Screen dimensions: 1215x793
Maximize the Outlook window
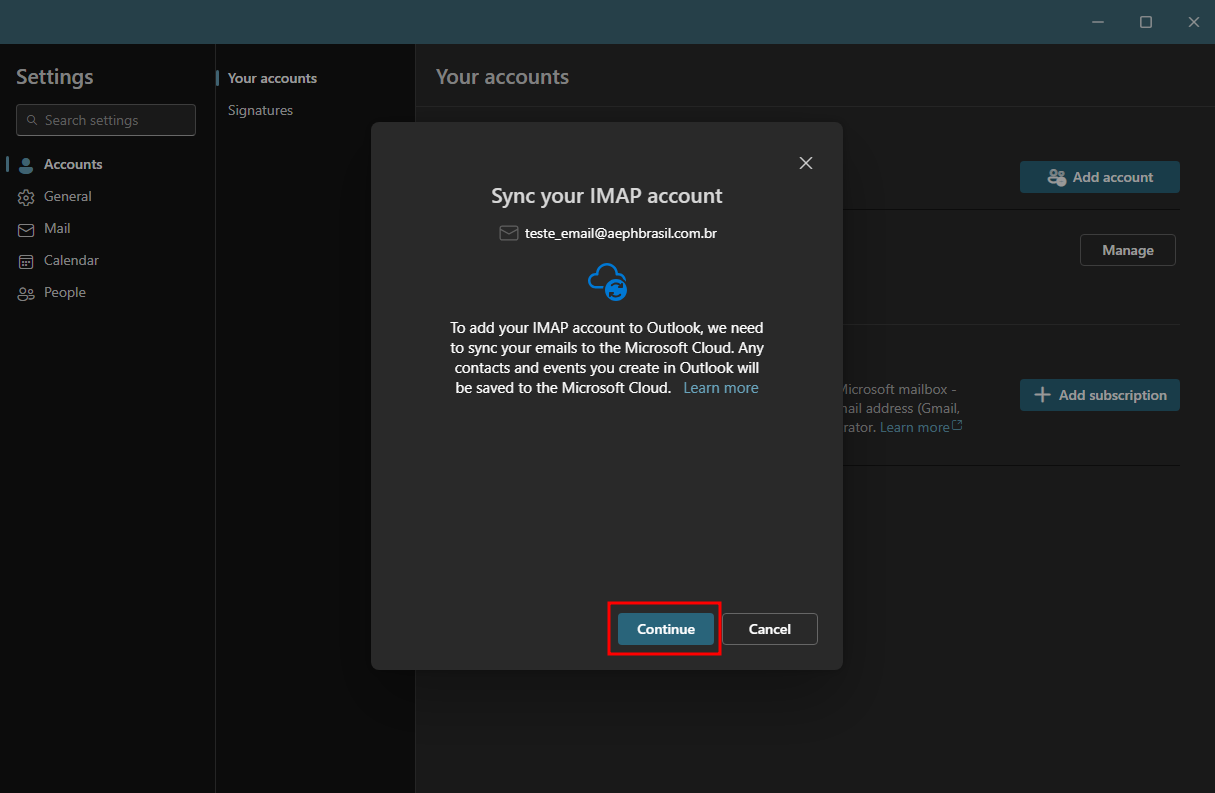click(1146, 22)
